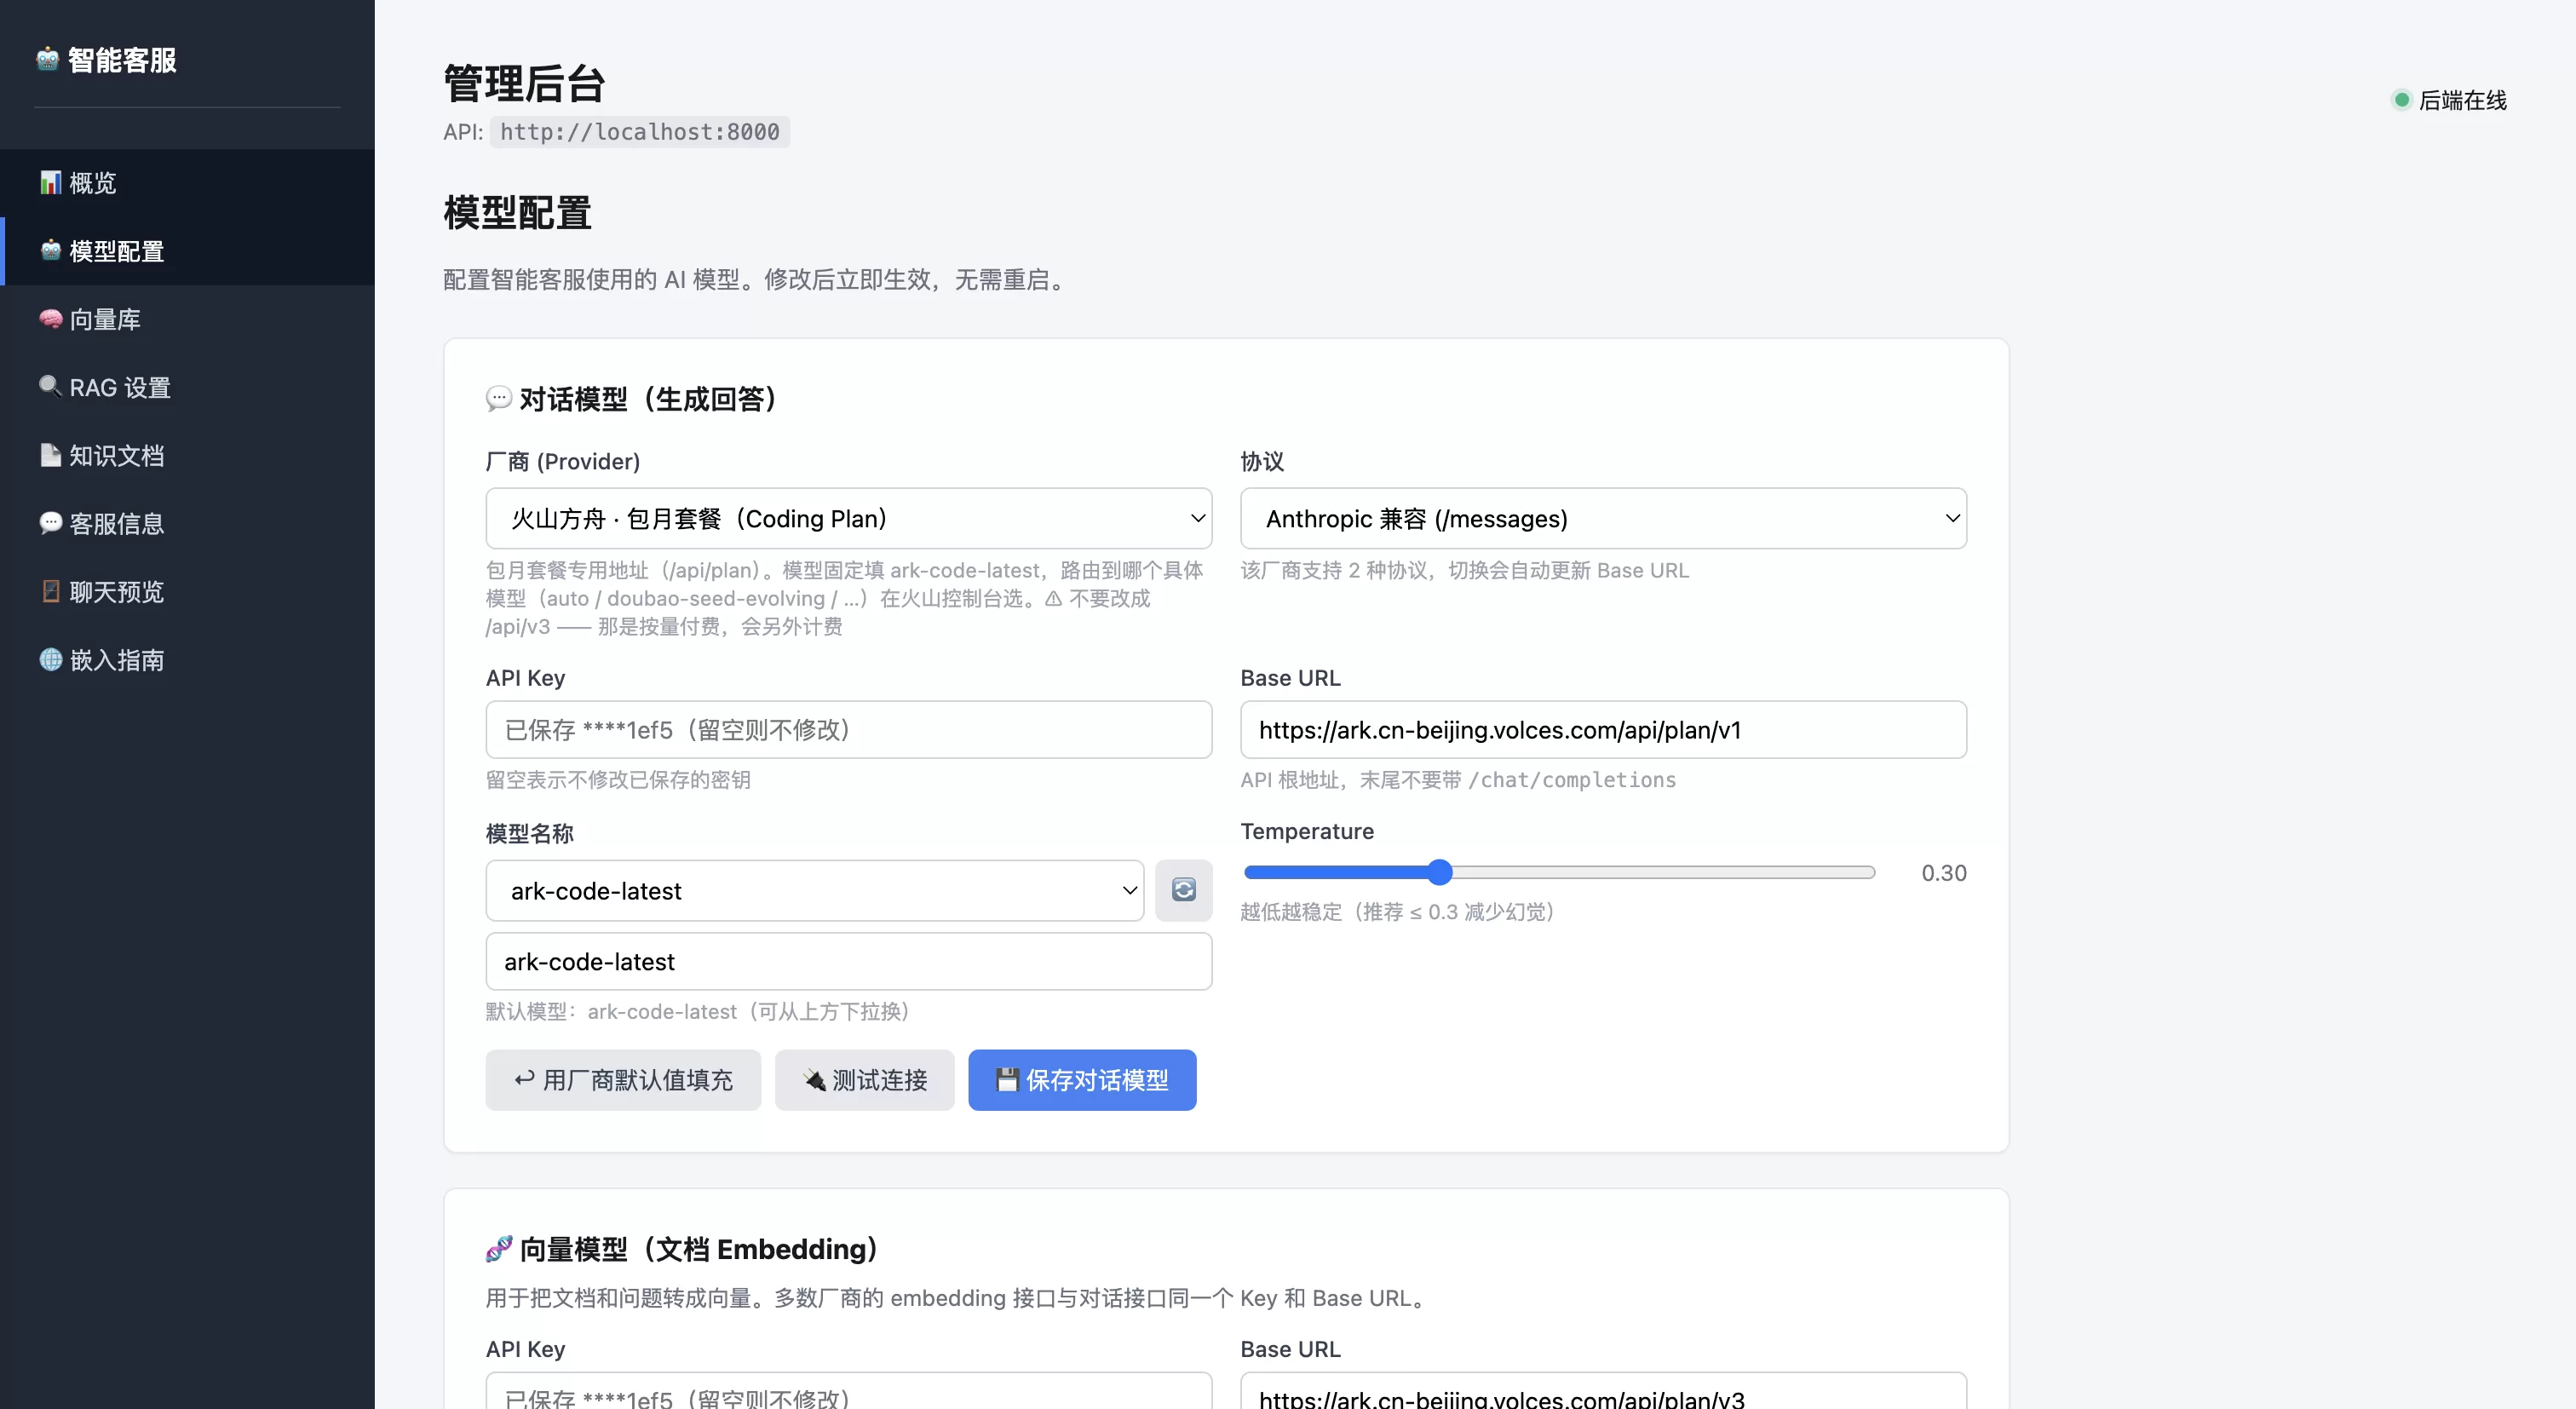The width and height of the screenshot is (2576, 1409).
Task: Click the 向量模型 API Key field
Action: [x=849, y=1392]
